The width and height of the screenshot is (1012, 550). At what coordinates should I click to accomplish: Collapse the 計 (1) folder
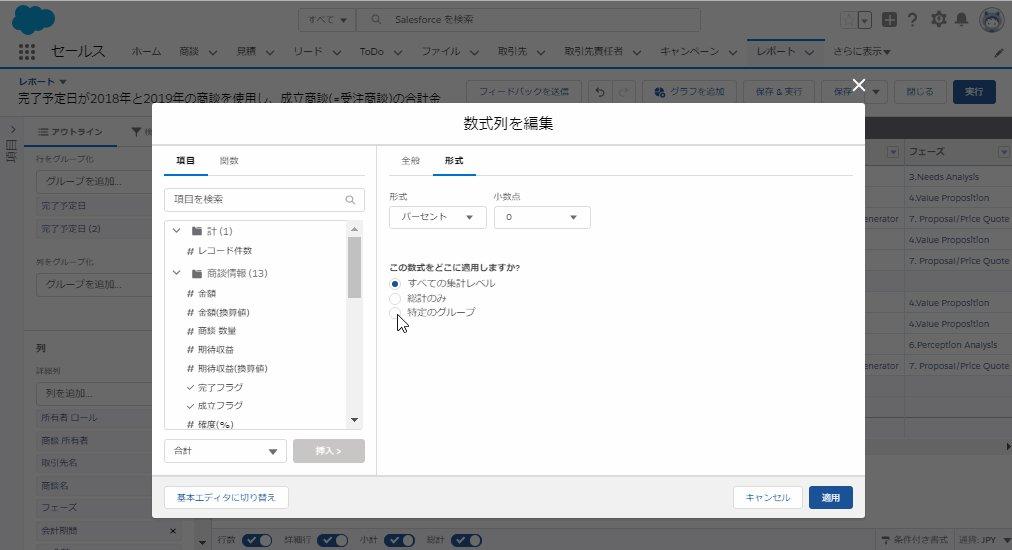(x=176, y=230)
